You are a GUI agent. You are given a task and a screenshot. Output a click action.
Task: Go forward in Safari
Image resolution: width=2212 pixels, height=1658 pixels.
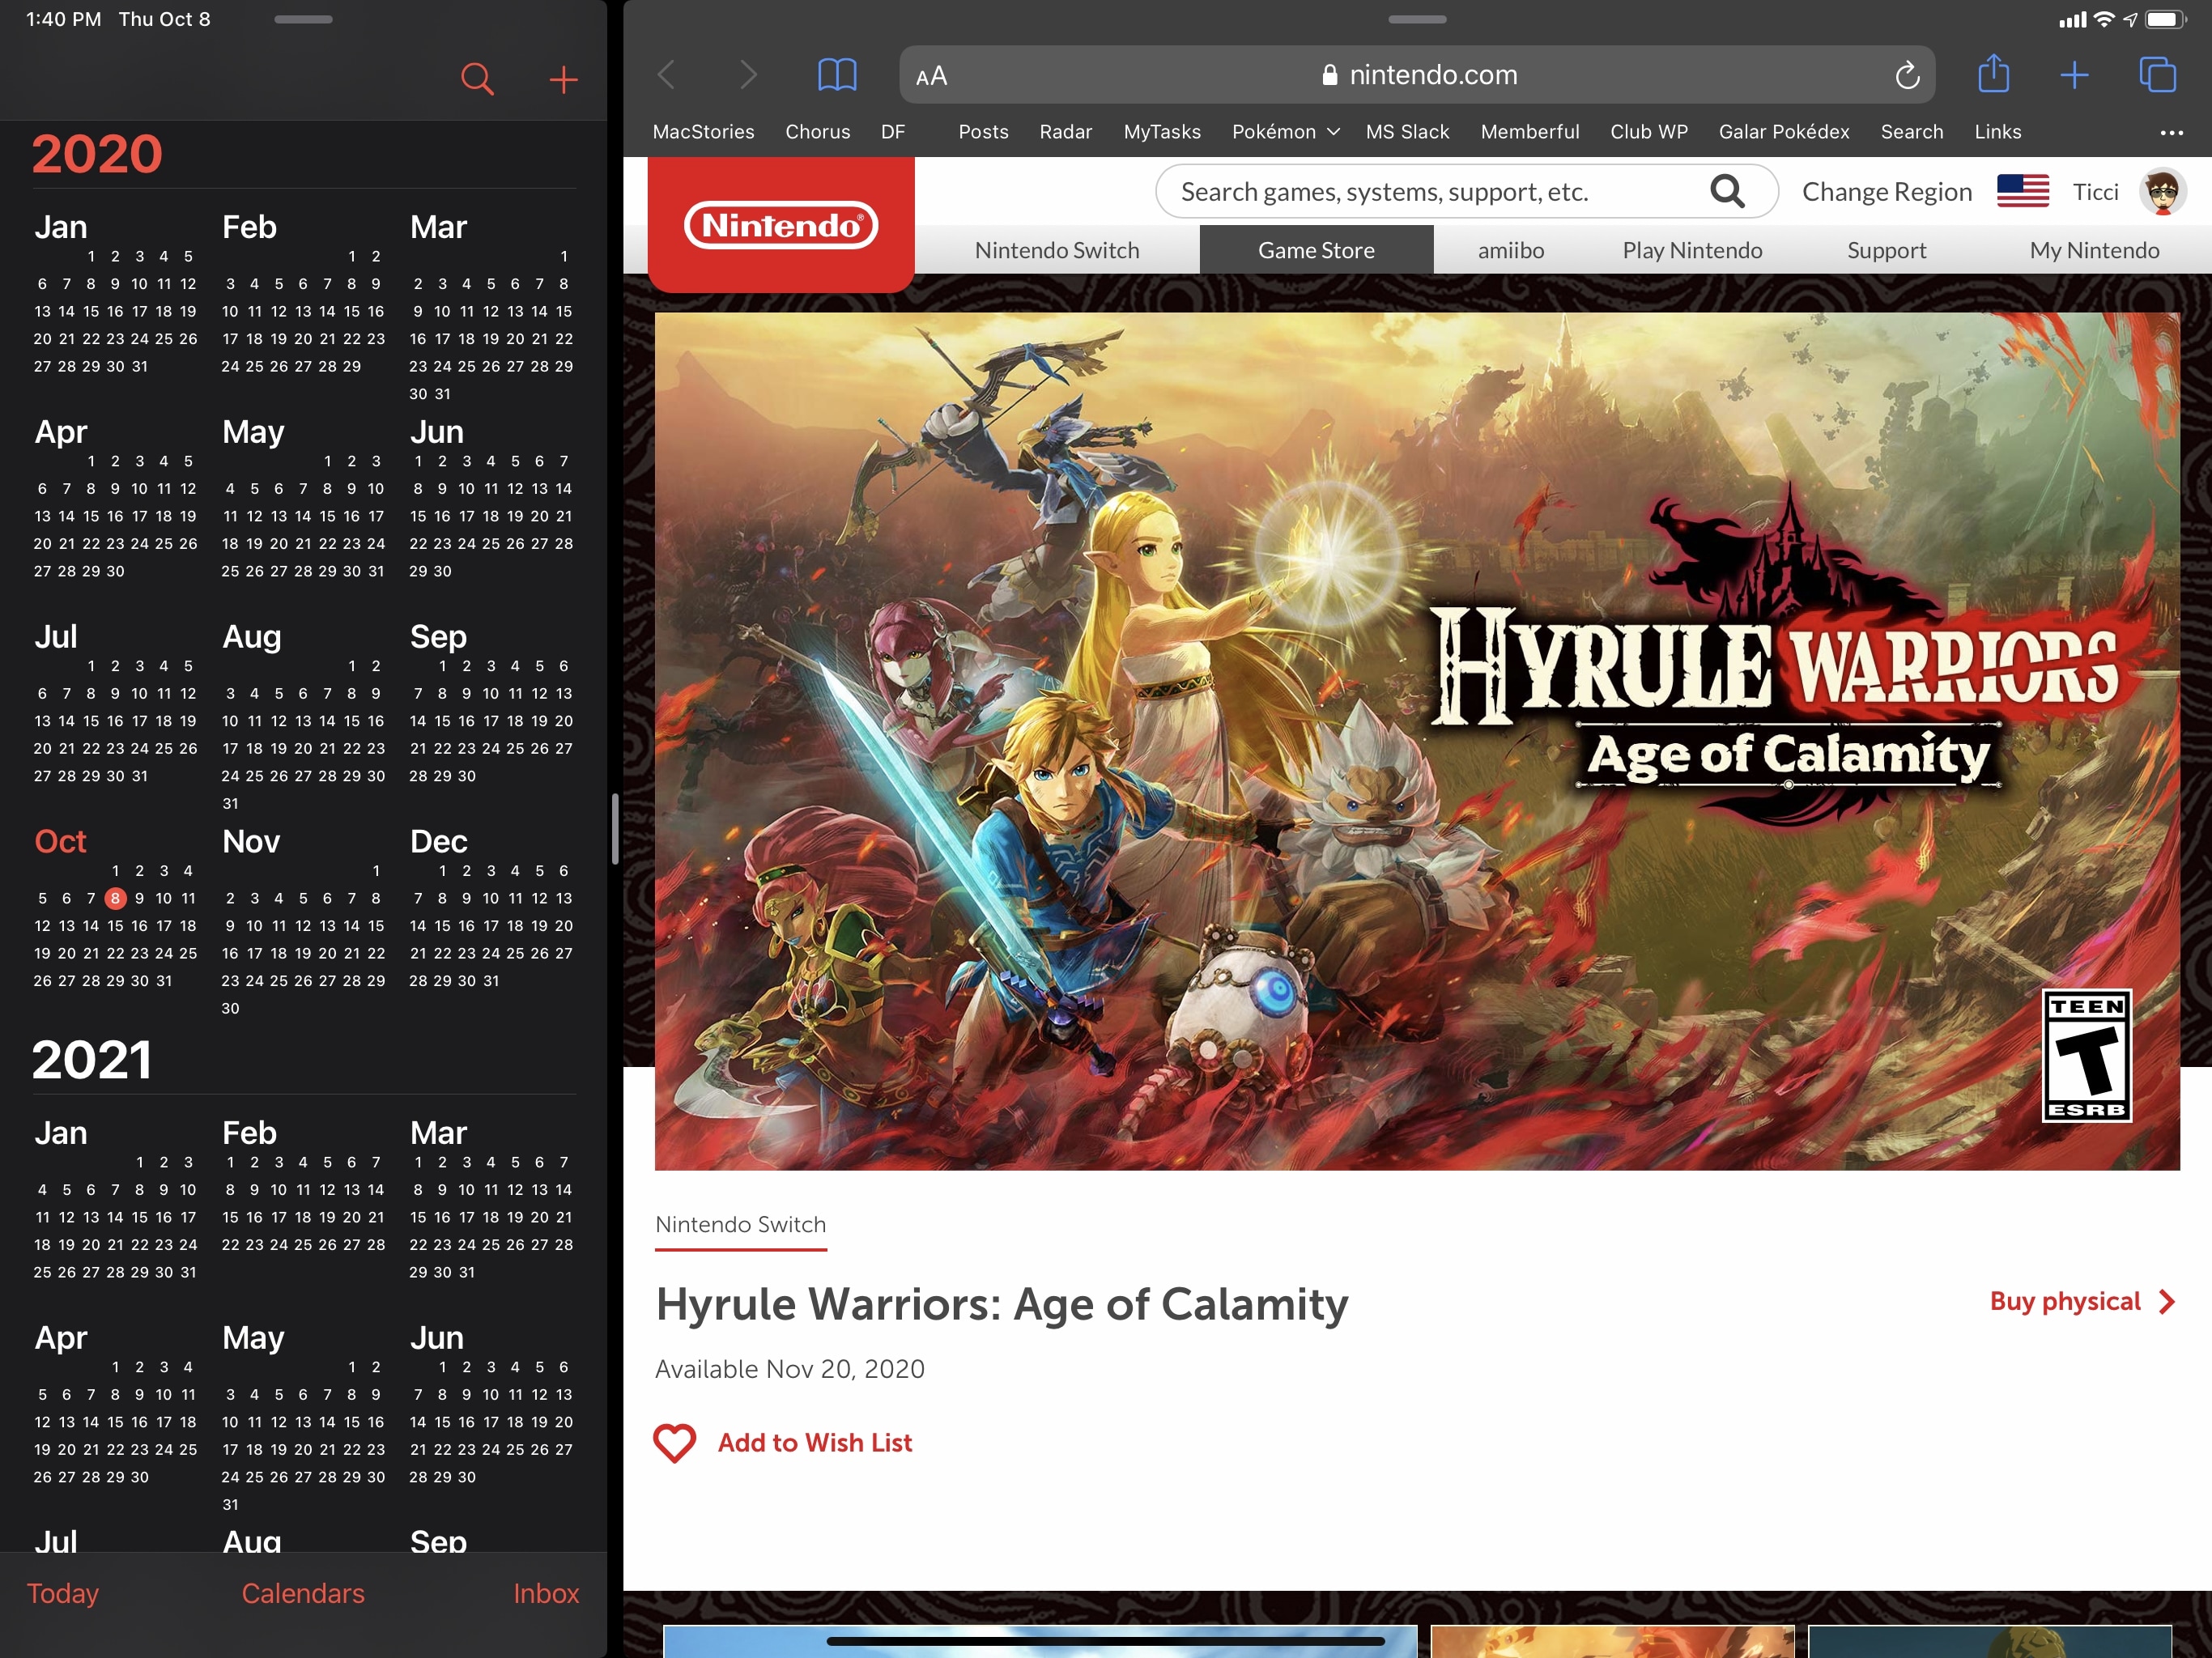point(748,75)
